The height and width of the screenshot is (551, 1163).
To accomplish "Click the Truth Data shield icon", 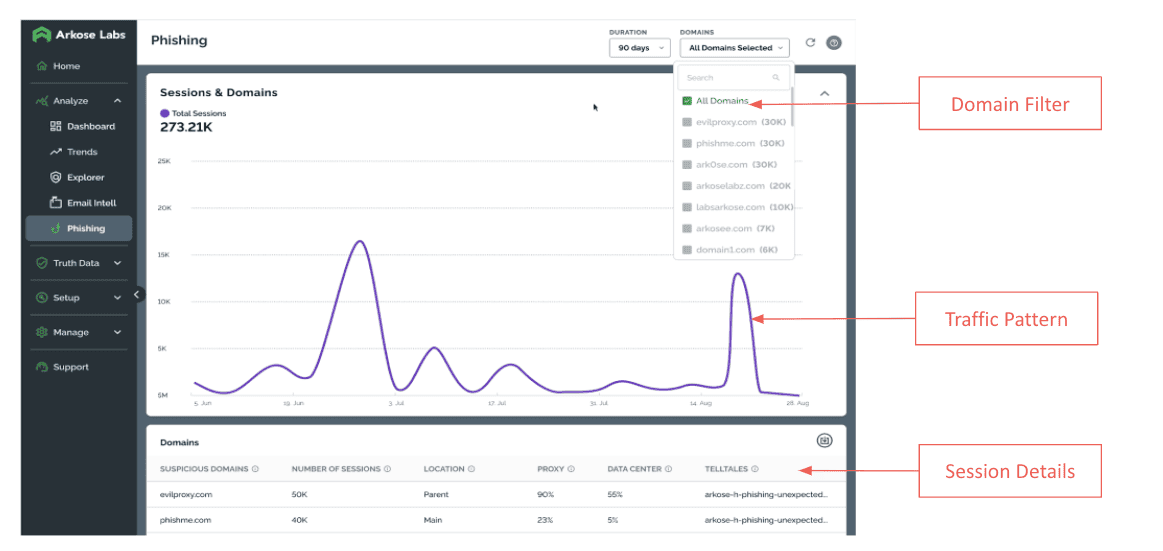I will coord(42,263).
